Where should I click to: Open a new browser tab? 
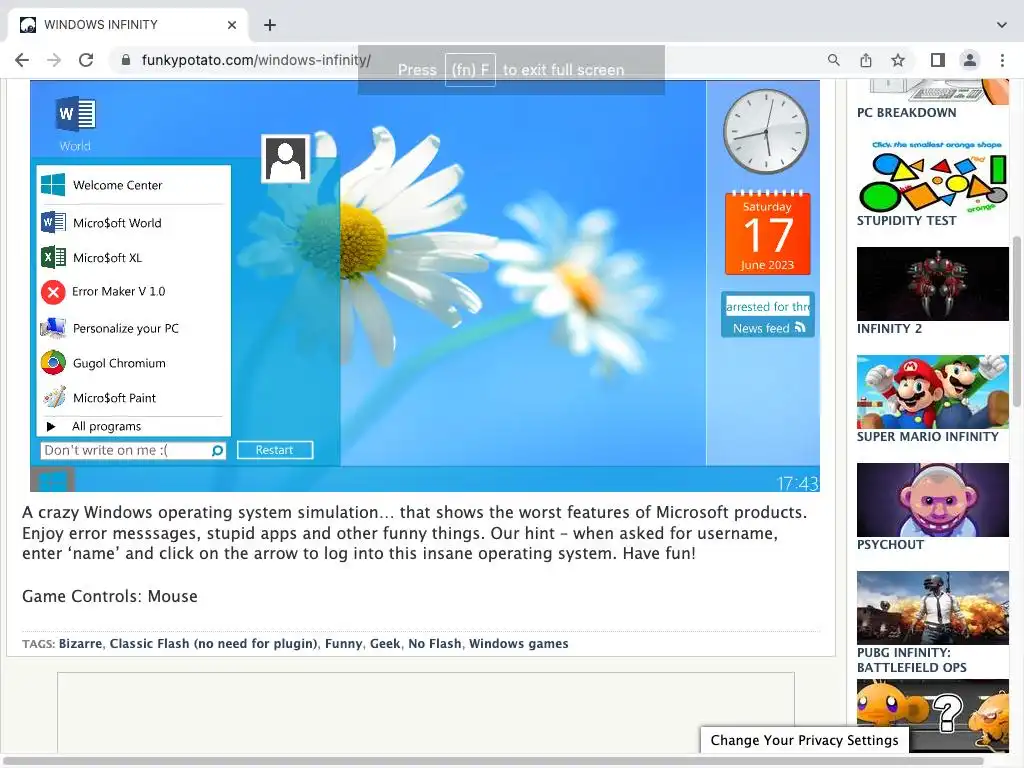pyautogui.click(x=270, y=25)
